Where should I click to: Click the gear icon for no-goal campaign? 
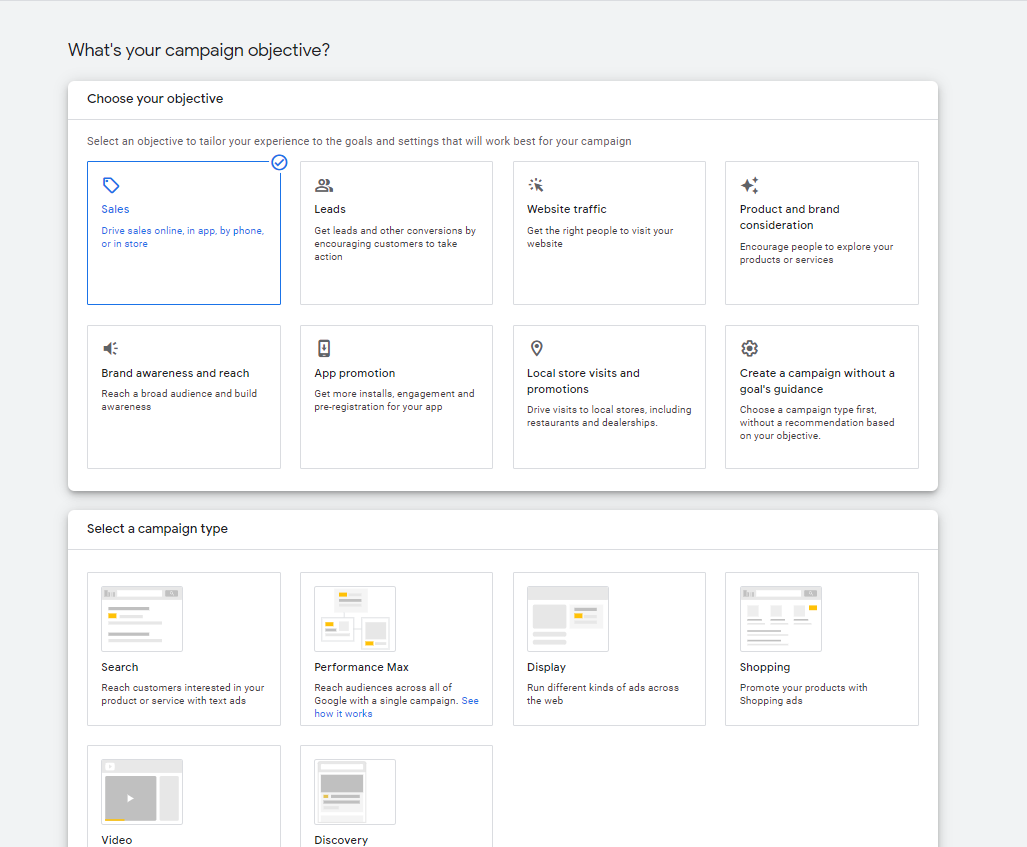[749, 348]
